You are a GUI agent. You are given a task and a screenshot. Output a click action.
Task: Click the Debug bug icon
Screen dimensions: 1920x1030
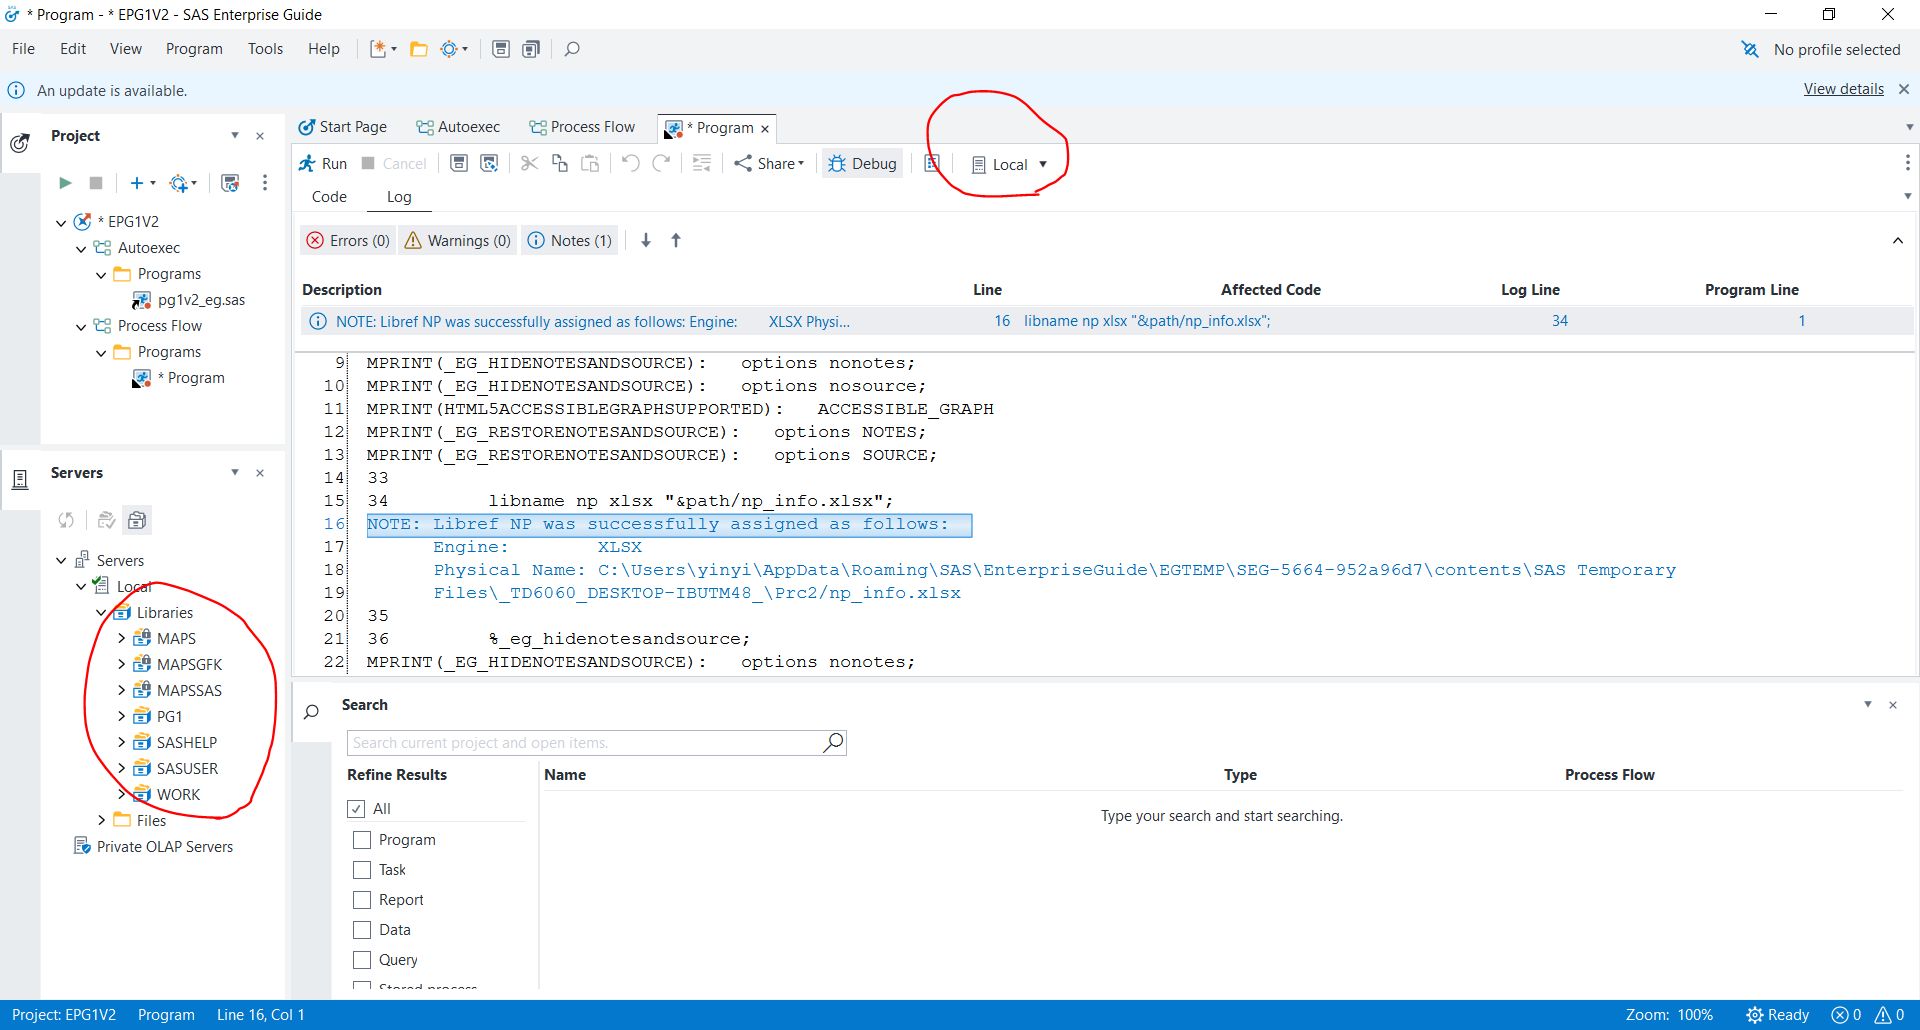tap(837, 163)
